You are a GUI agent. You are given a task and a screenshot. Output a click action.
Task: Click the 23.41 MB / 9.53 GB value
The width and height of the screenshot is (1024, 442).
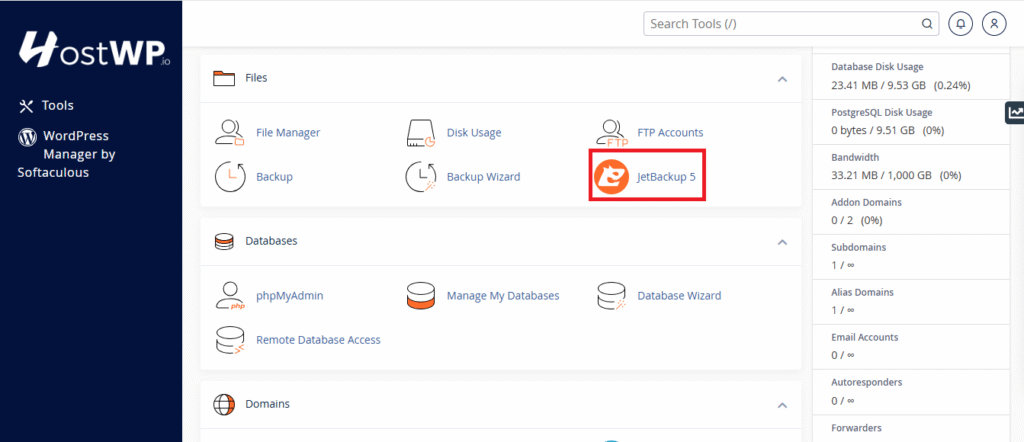pyautogui.click(x=879, y=85)
